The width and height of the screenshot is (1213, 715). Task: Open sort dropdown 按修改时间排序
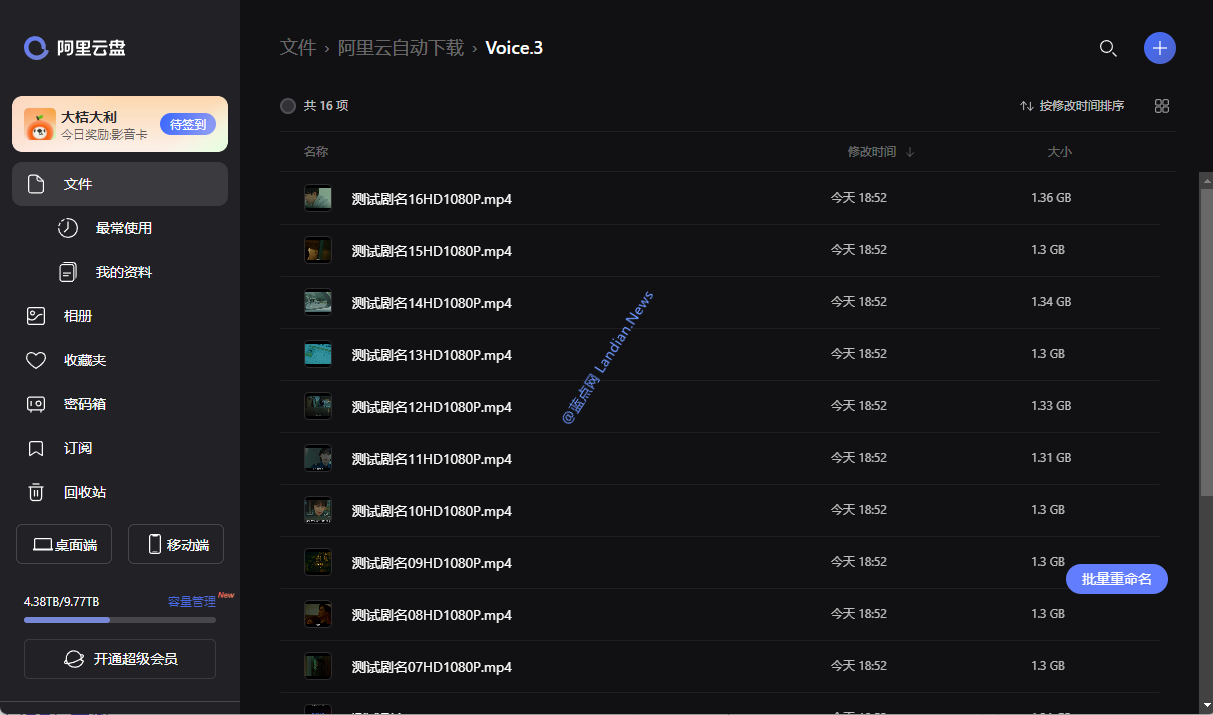[1072, 106]
